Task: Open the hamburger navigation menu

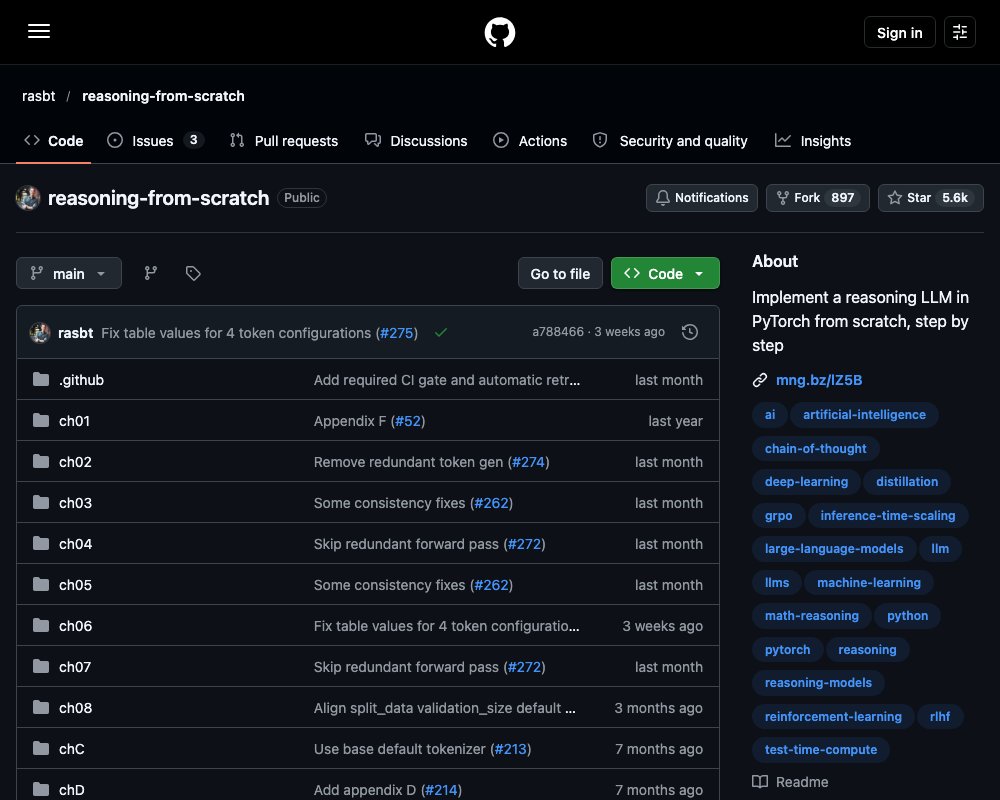Action: point(39,31)
